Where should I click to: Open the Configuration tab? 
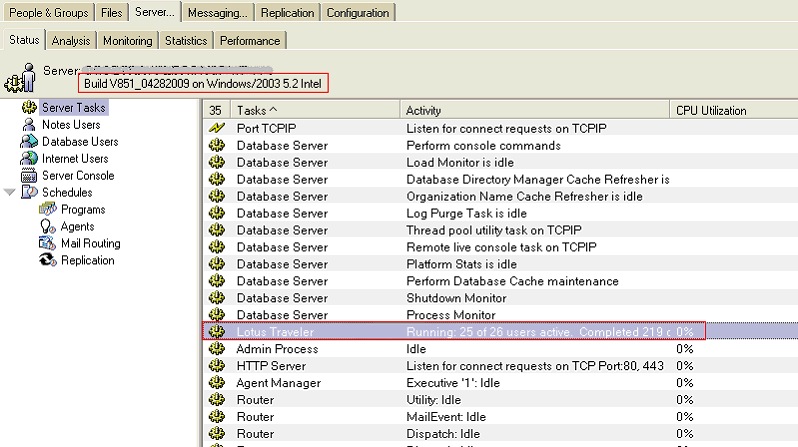[358, 12]
